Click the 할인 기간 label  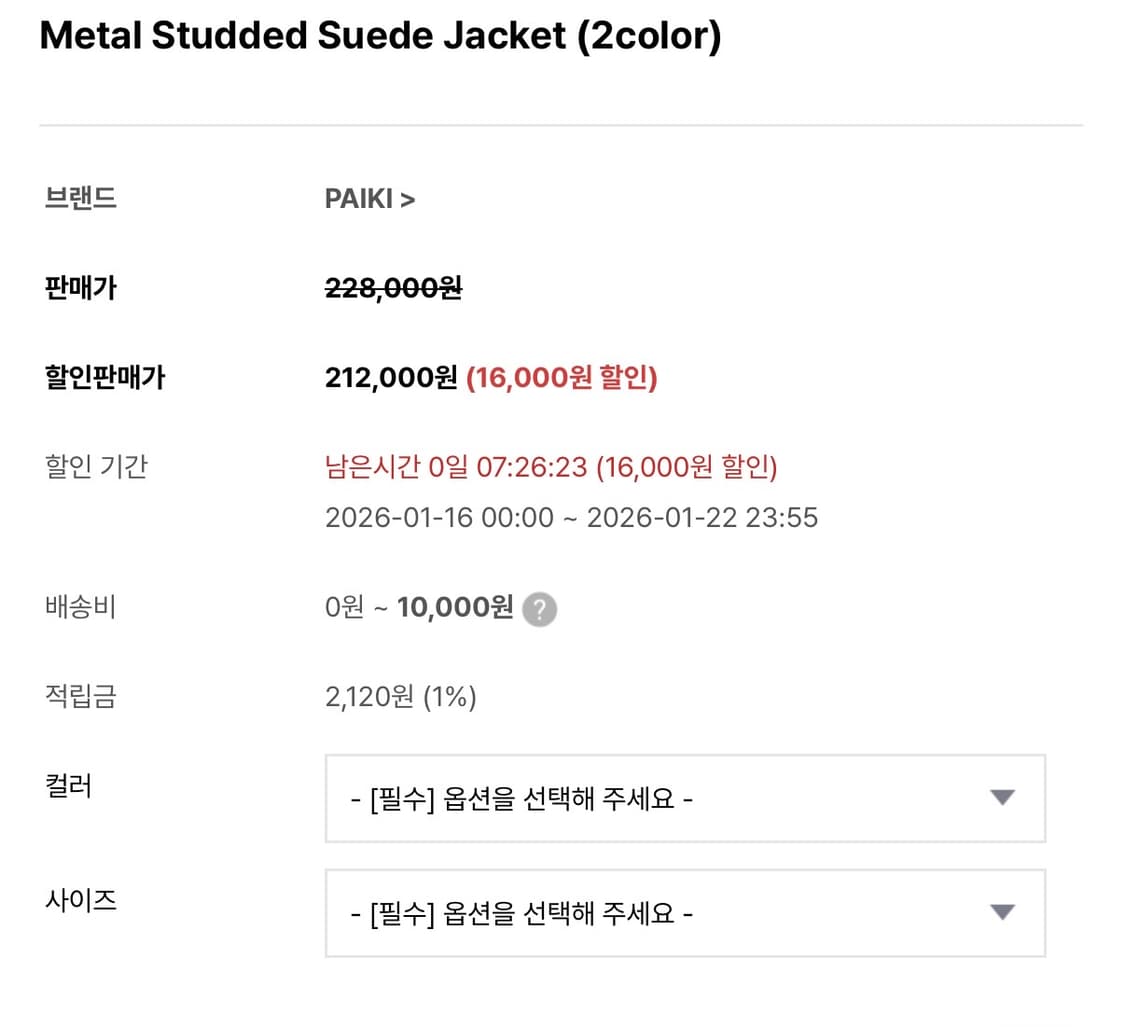96,466
